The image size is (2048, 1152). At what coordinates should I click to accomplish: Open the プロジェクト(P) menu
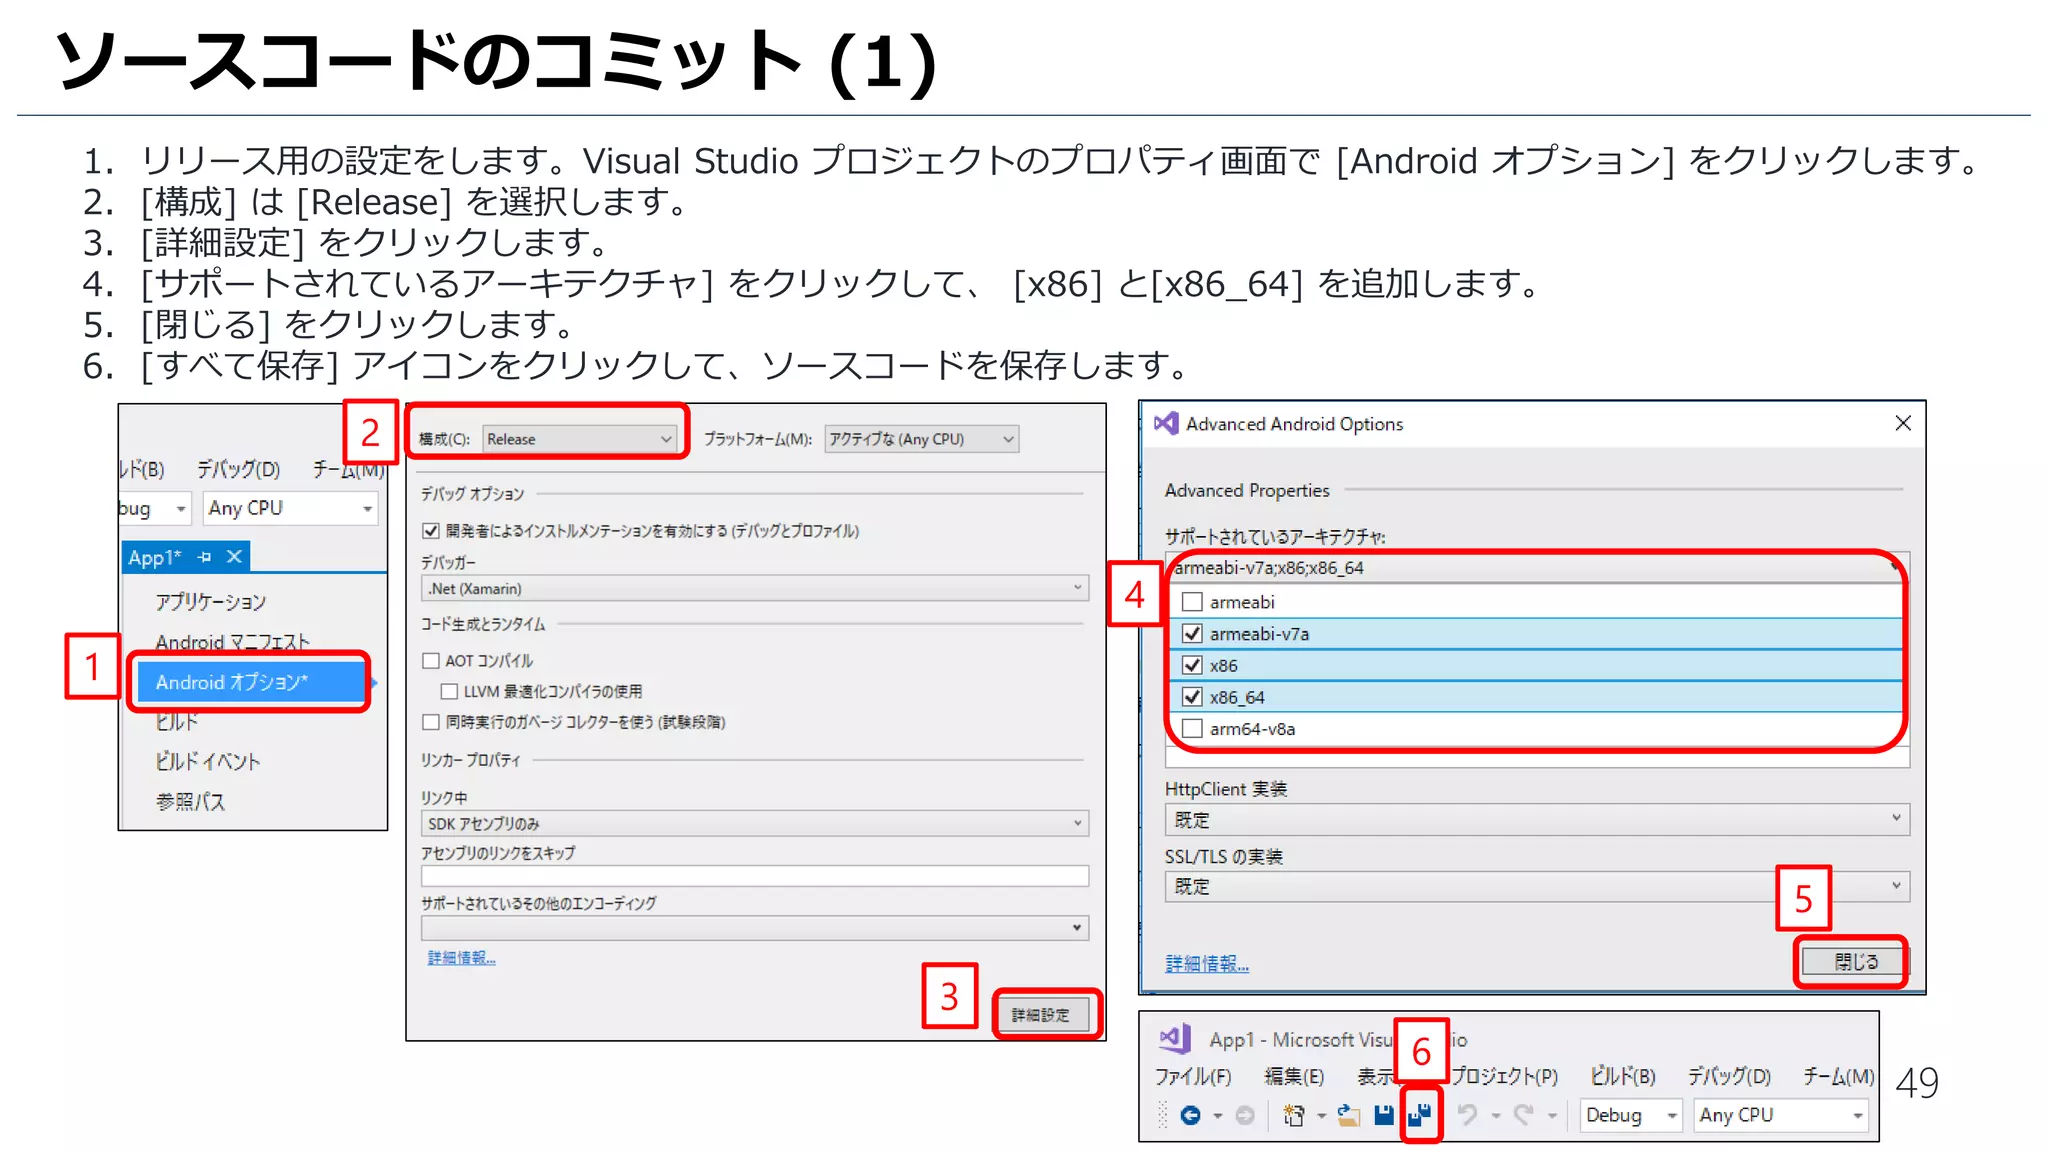click(x=1505, y=1076)
